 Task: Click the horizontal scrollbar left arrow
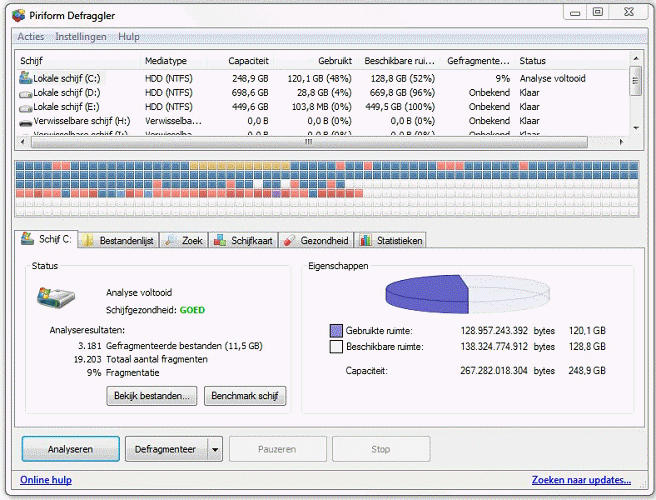[x=23, y=142]
